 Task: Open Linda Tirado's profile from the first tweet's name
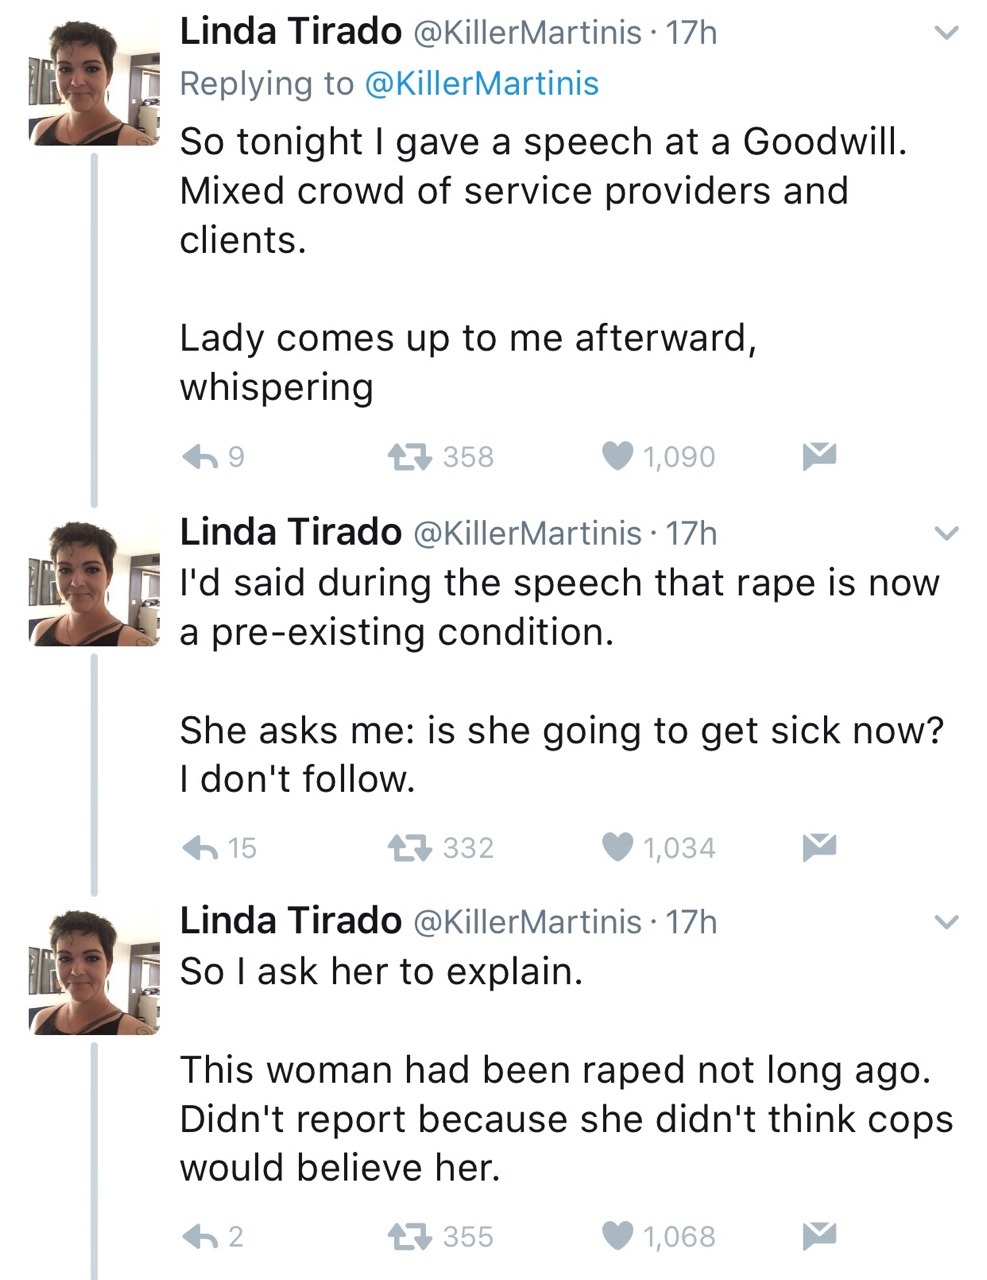pyautogui.click(x=290, y=32)
